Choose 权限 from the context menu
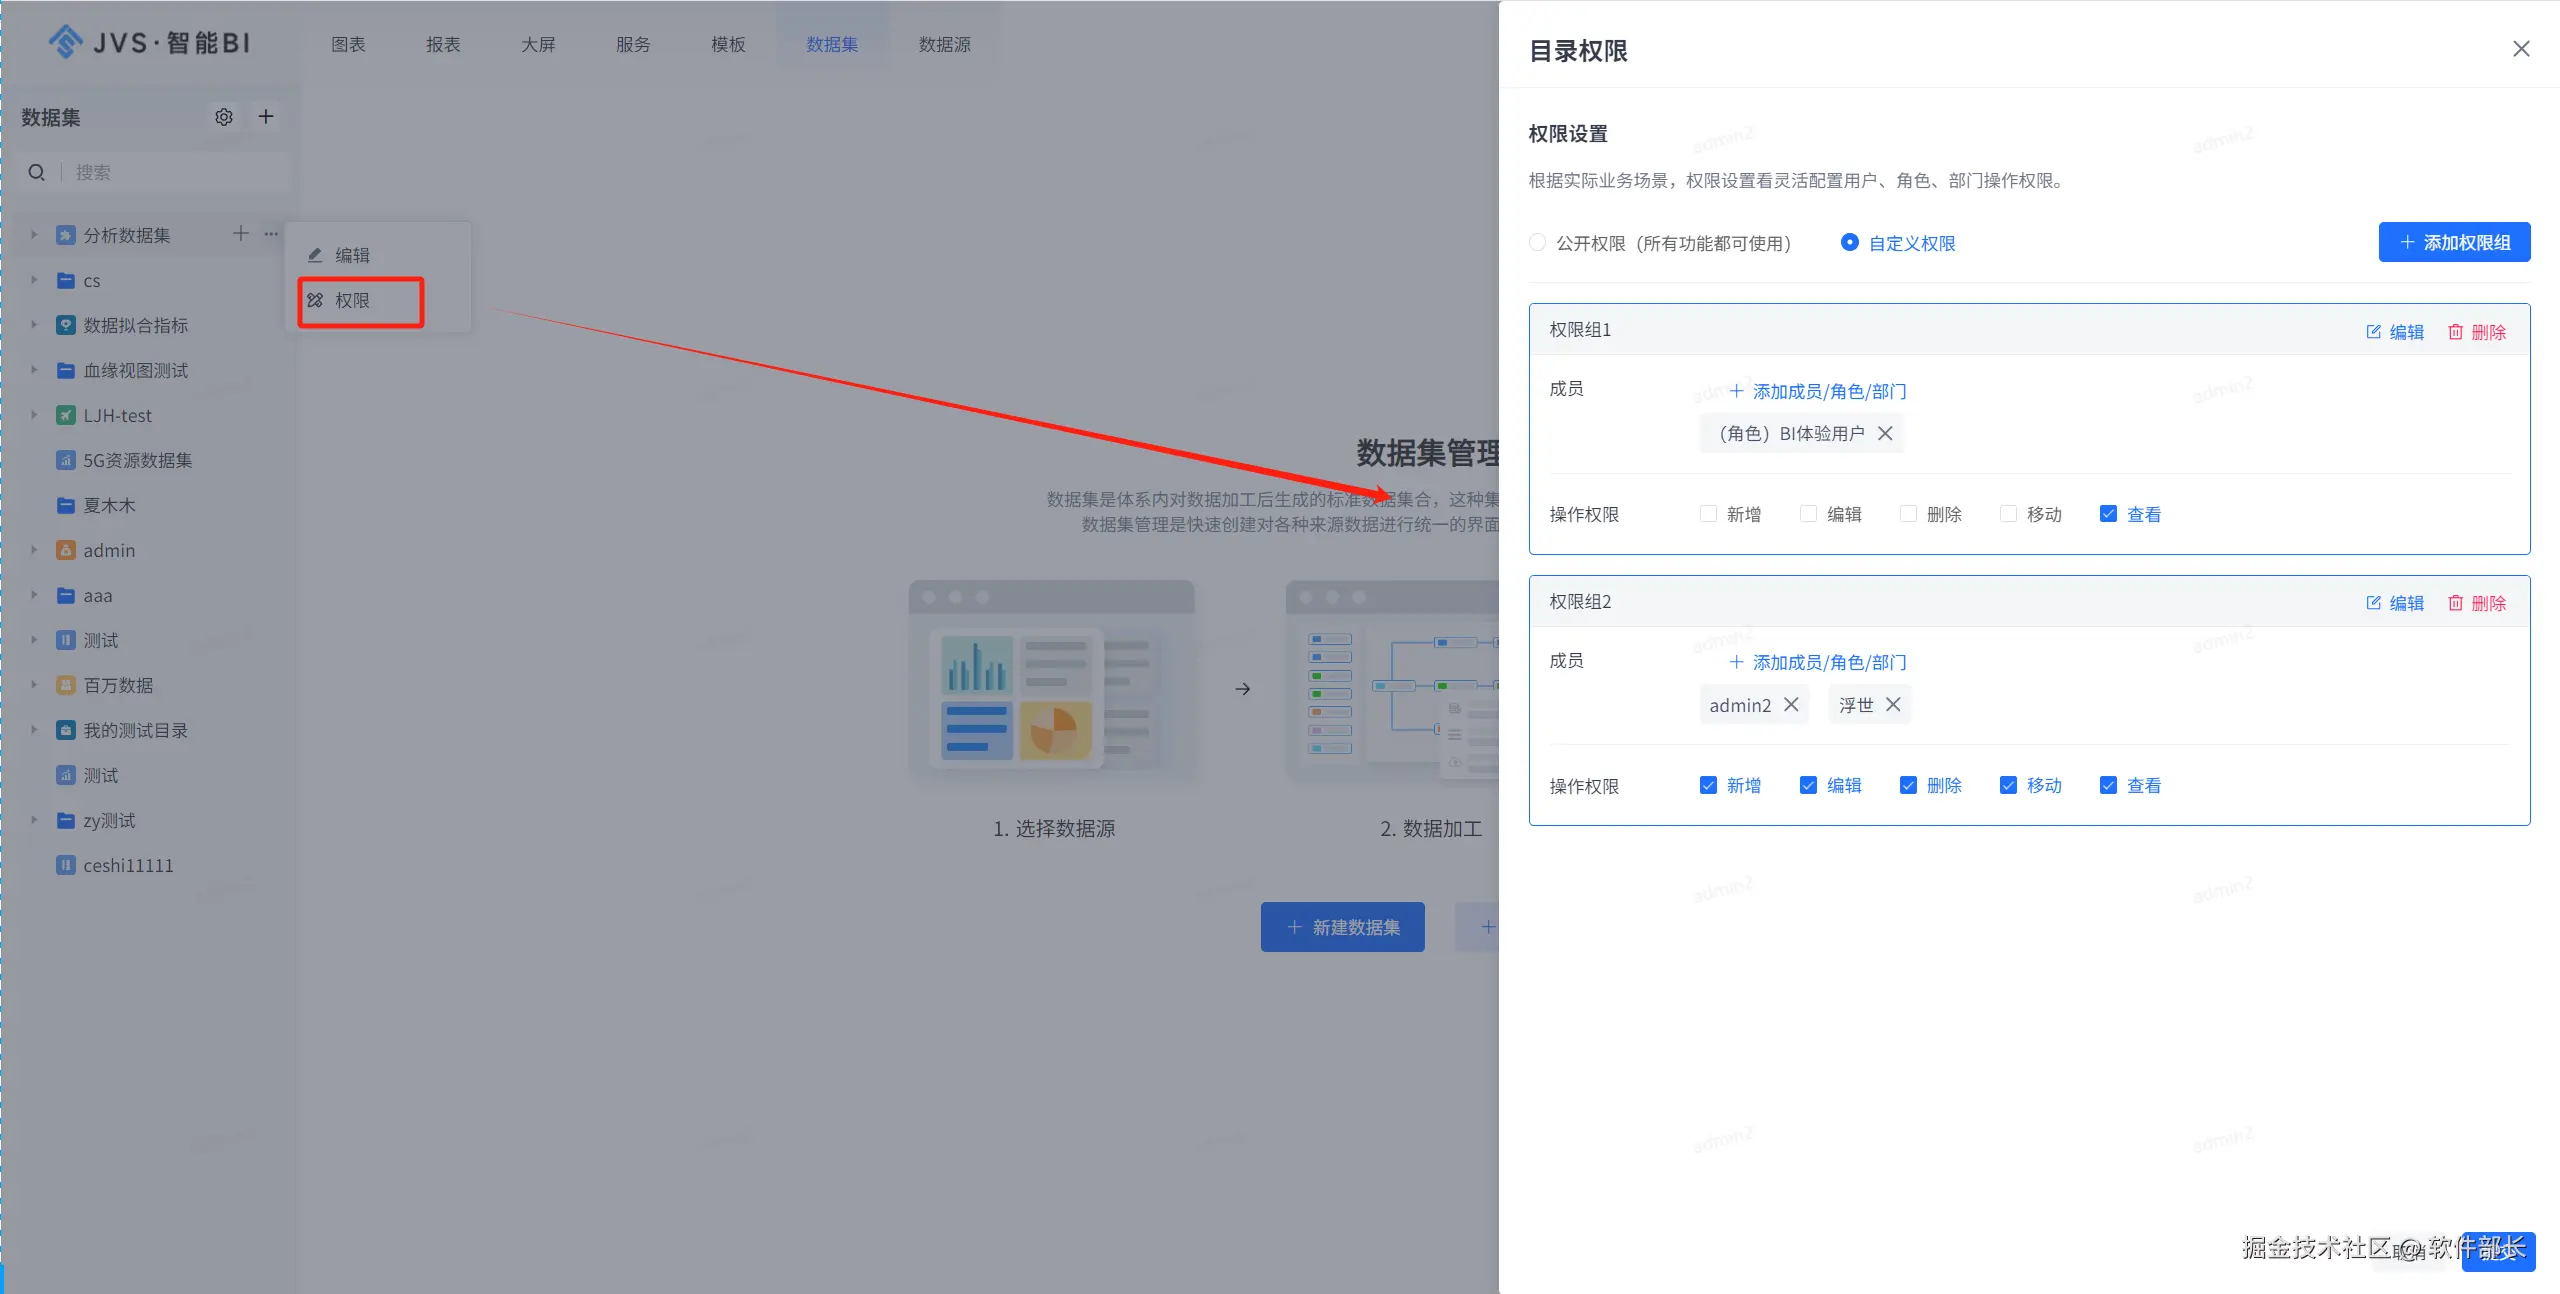Viewport: 2560px width, 1294px height. coord(352,300)
